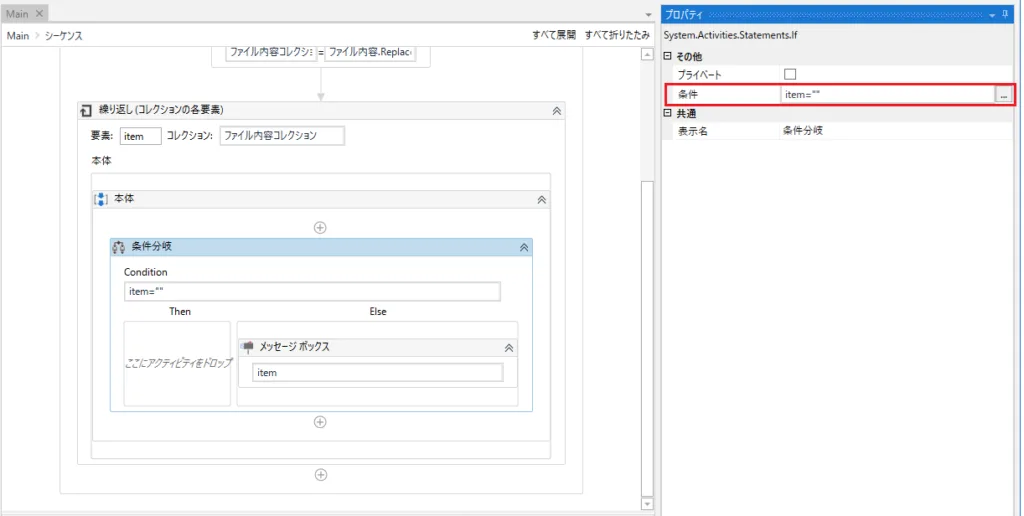Image resolution: width=1024 pixels, height=516 pixels.
Task: Select the シーケンス breadcrumb item
Action: coord(63,35)
